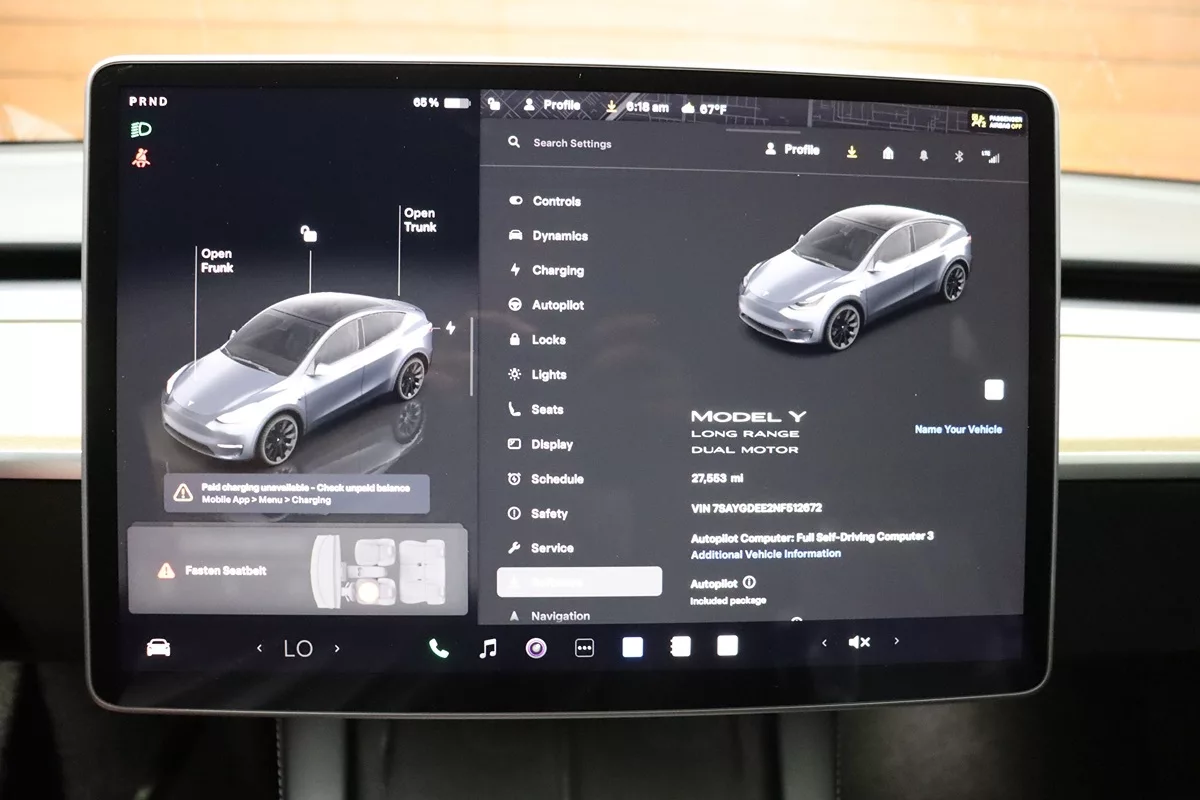This screenshot has width=1200, height=800.
Task: Tap the phone icon in bottom bar
Action: coord(439,648)
